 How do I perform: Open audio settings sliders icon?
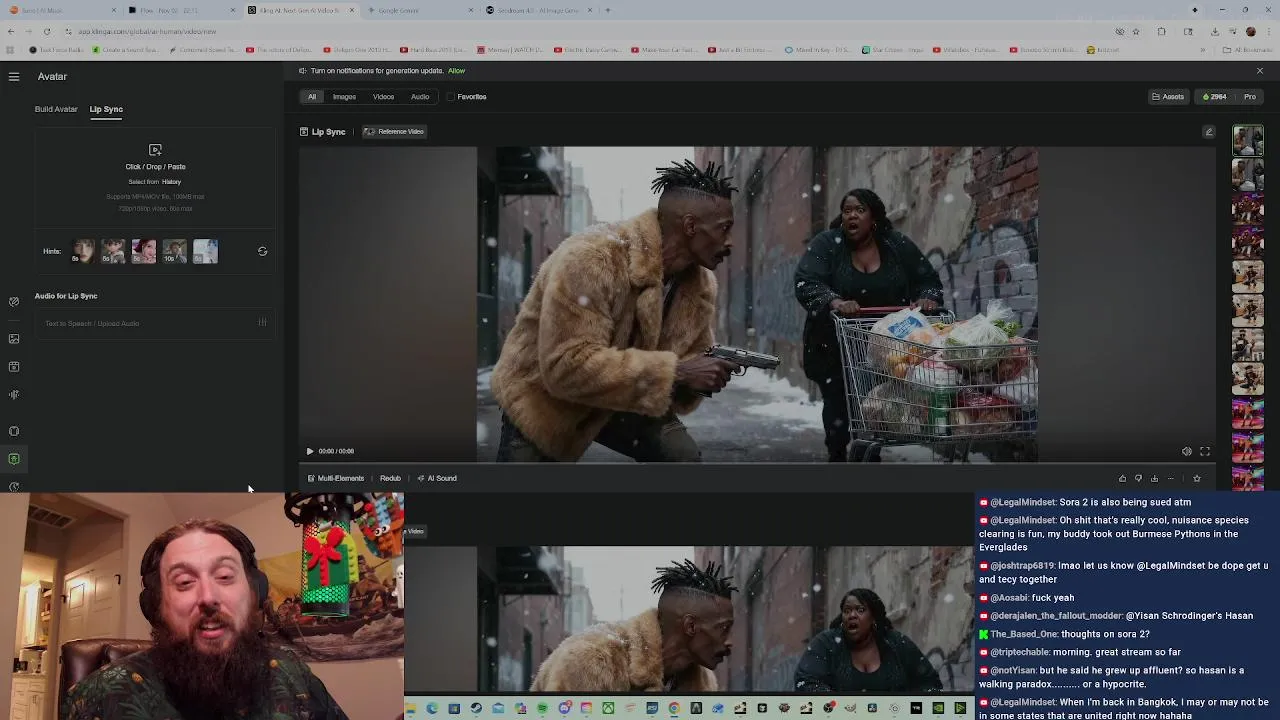click(262, 323)
